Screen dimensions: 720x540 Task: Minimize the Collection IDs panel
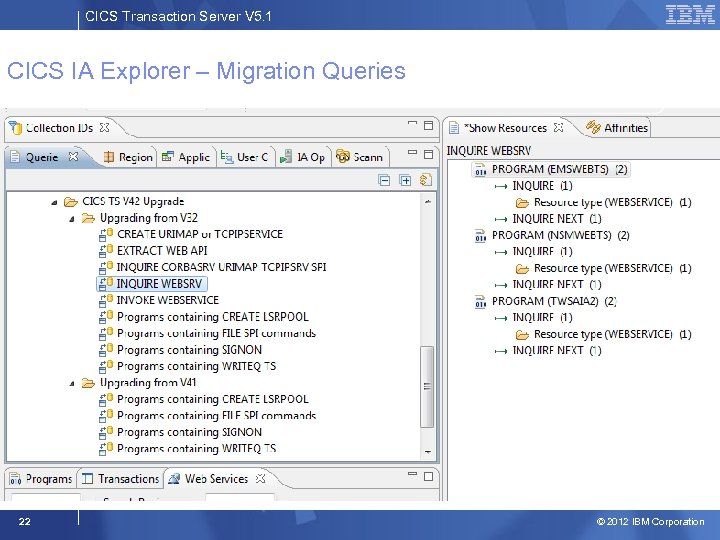(412, 123)
